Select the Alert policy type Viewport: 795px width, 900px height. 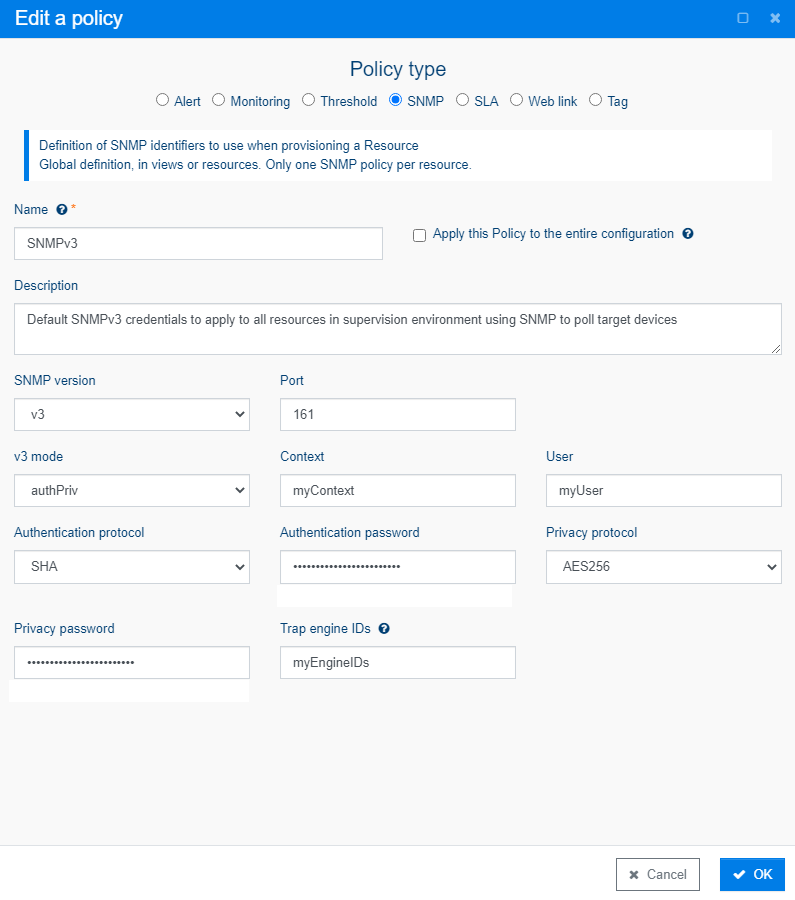[162, 100]
